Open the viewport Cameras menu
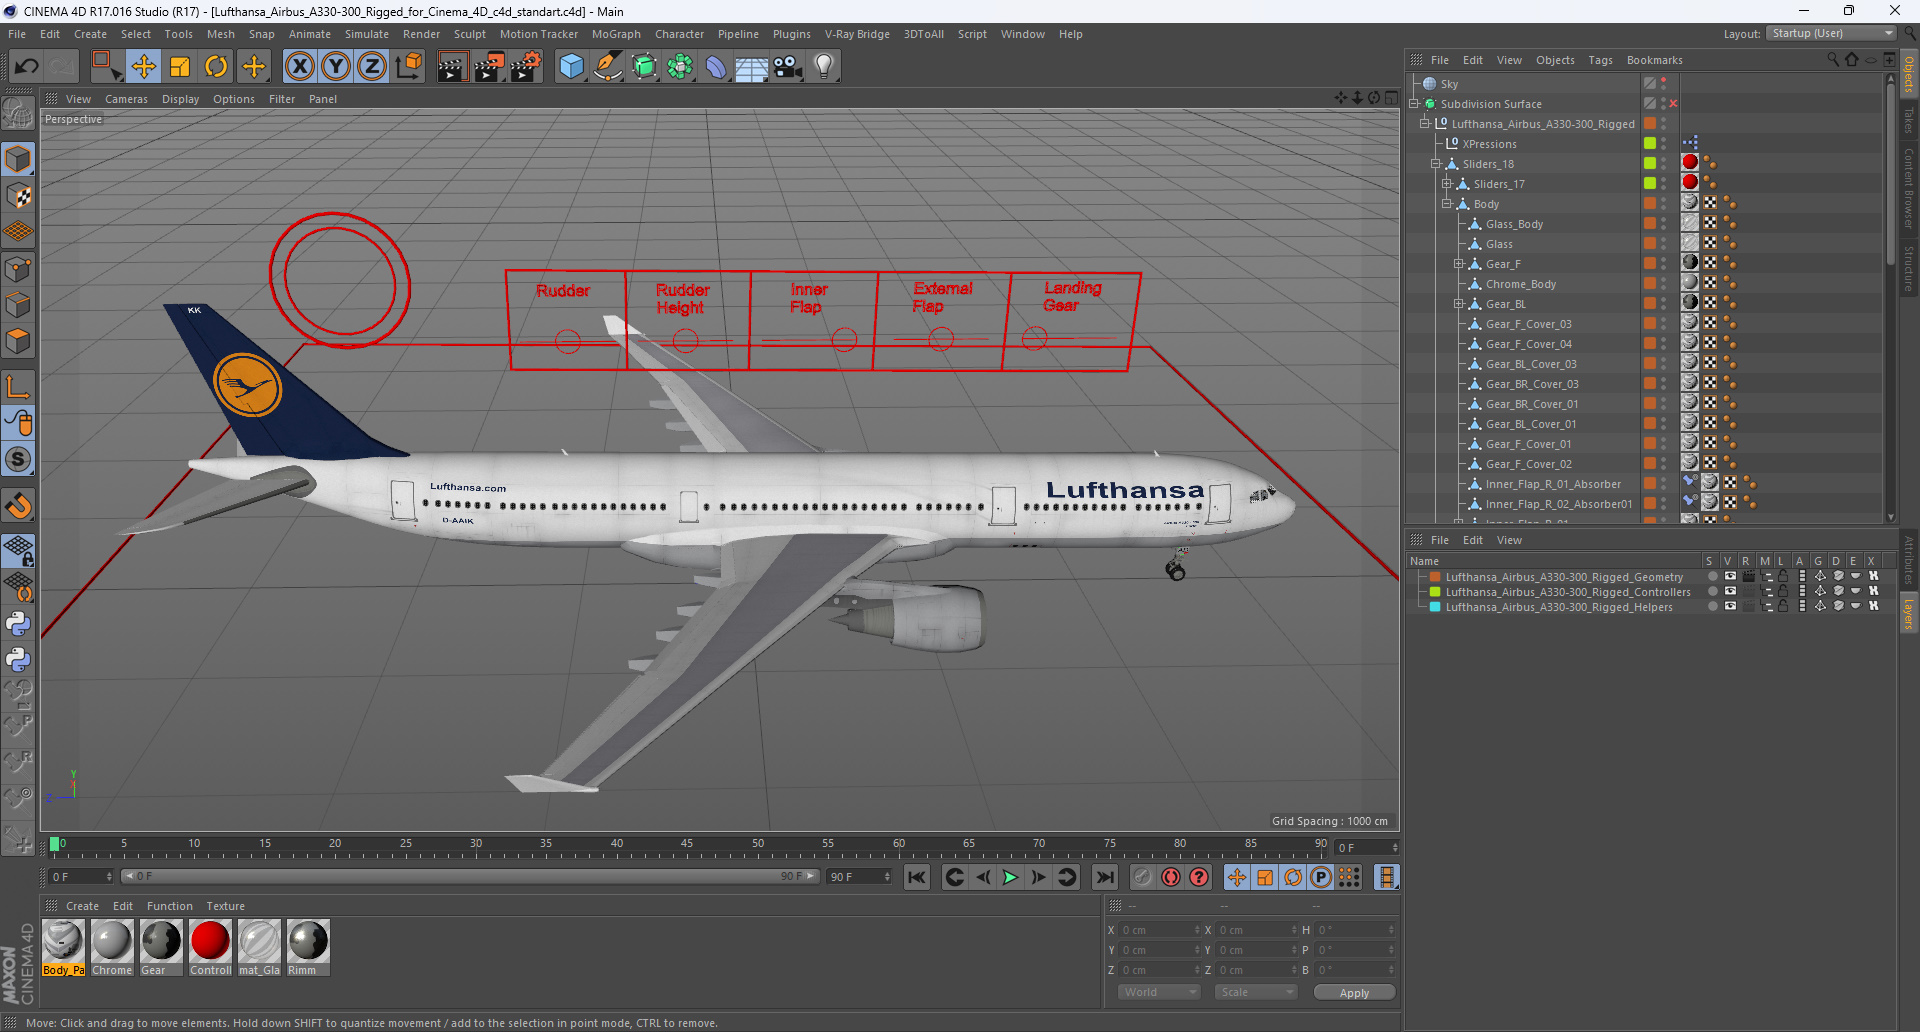This screenshot has width=1920, height=1032. pos(126,99)
